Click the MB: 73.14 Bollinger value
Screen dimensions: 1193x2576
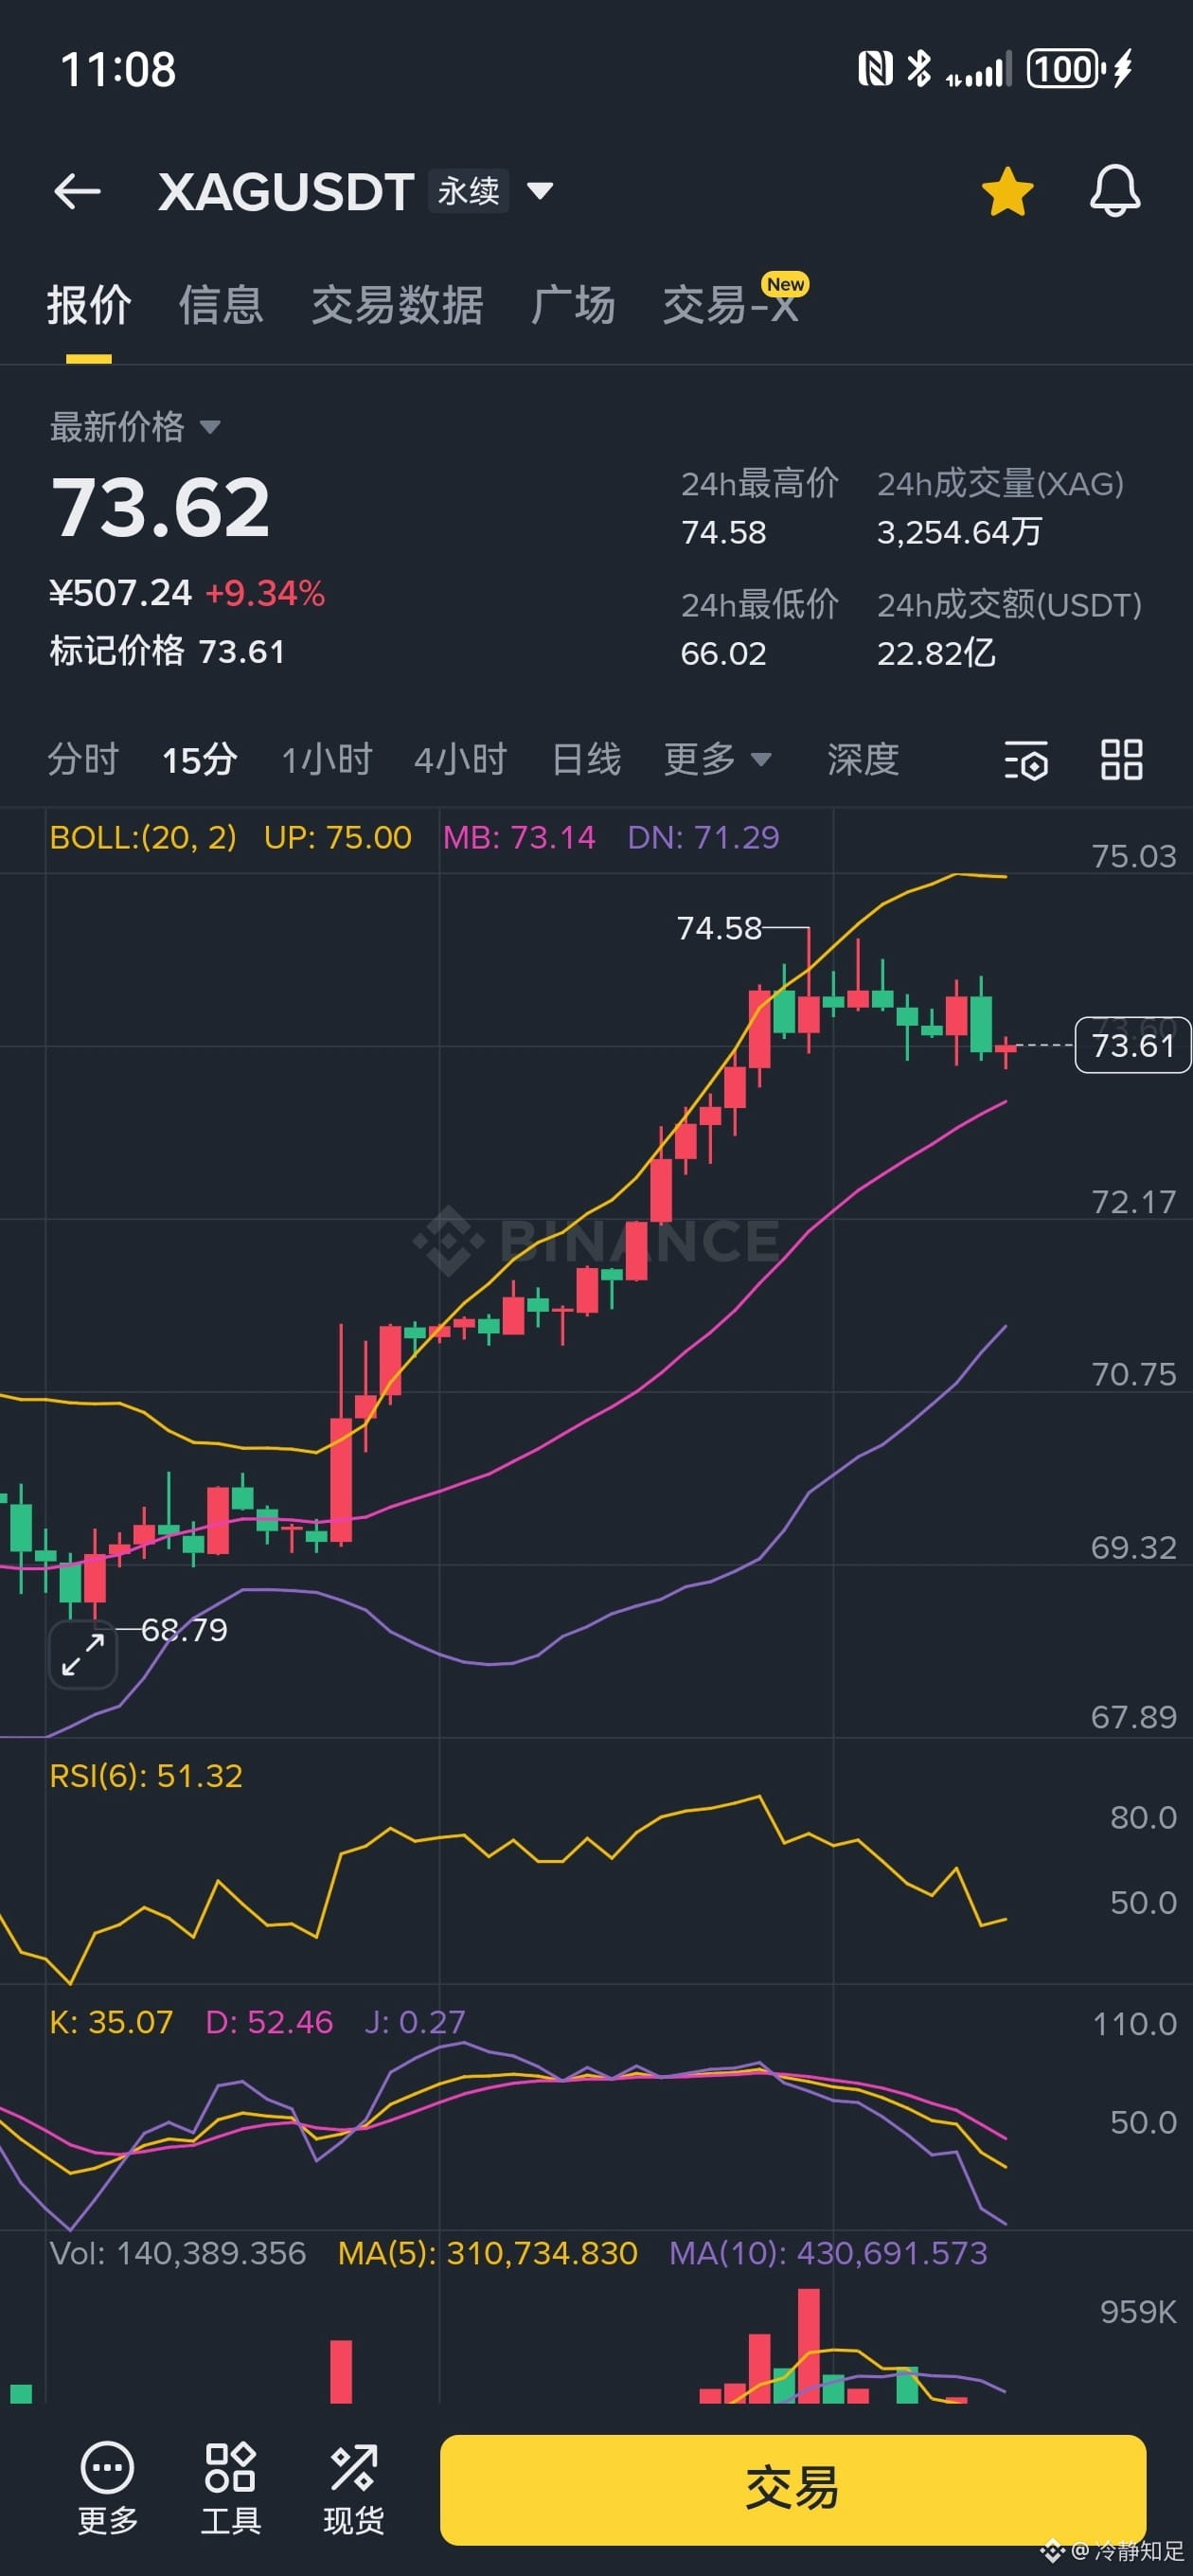click(519, 837)
